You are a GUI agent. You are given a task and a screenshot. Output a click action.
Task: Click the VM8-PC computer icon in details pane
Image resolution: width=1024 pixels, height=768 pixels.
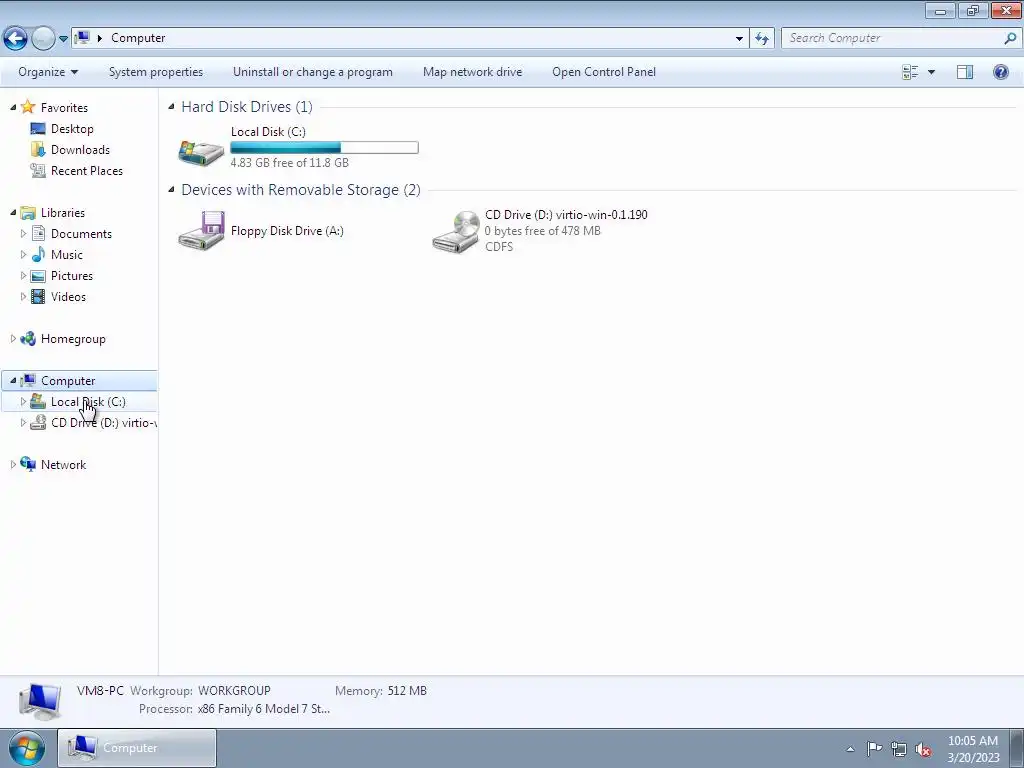tap(40, 701)
